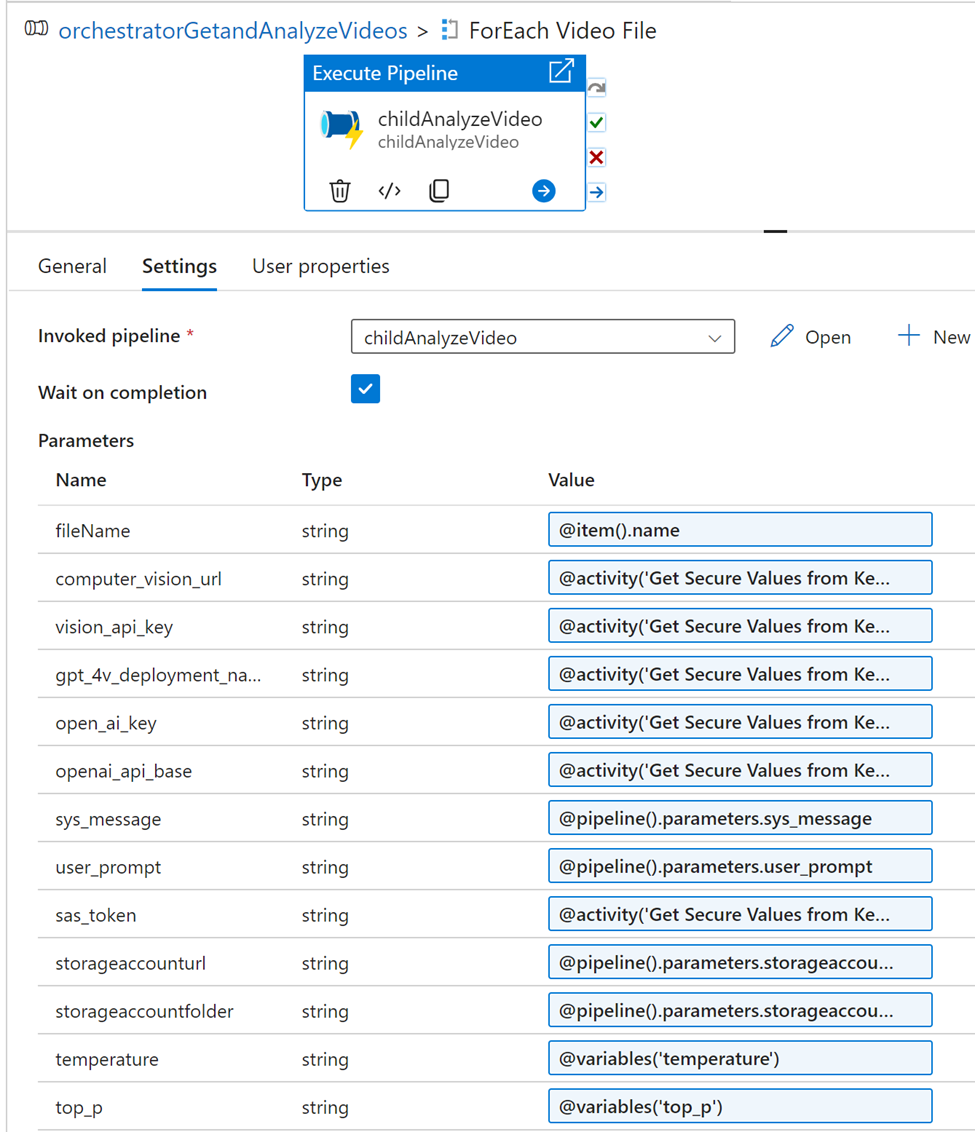Click the ForEach icon beside ForEach Video File
The image size is (975, 1132).
pyautogui.click(x=450, y=30)
